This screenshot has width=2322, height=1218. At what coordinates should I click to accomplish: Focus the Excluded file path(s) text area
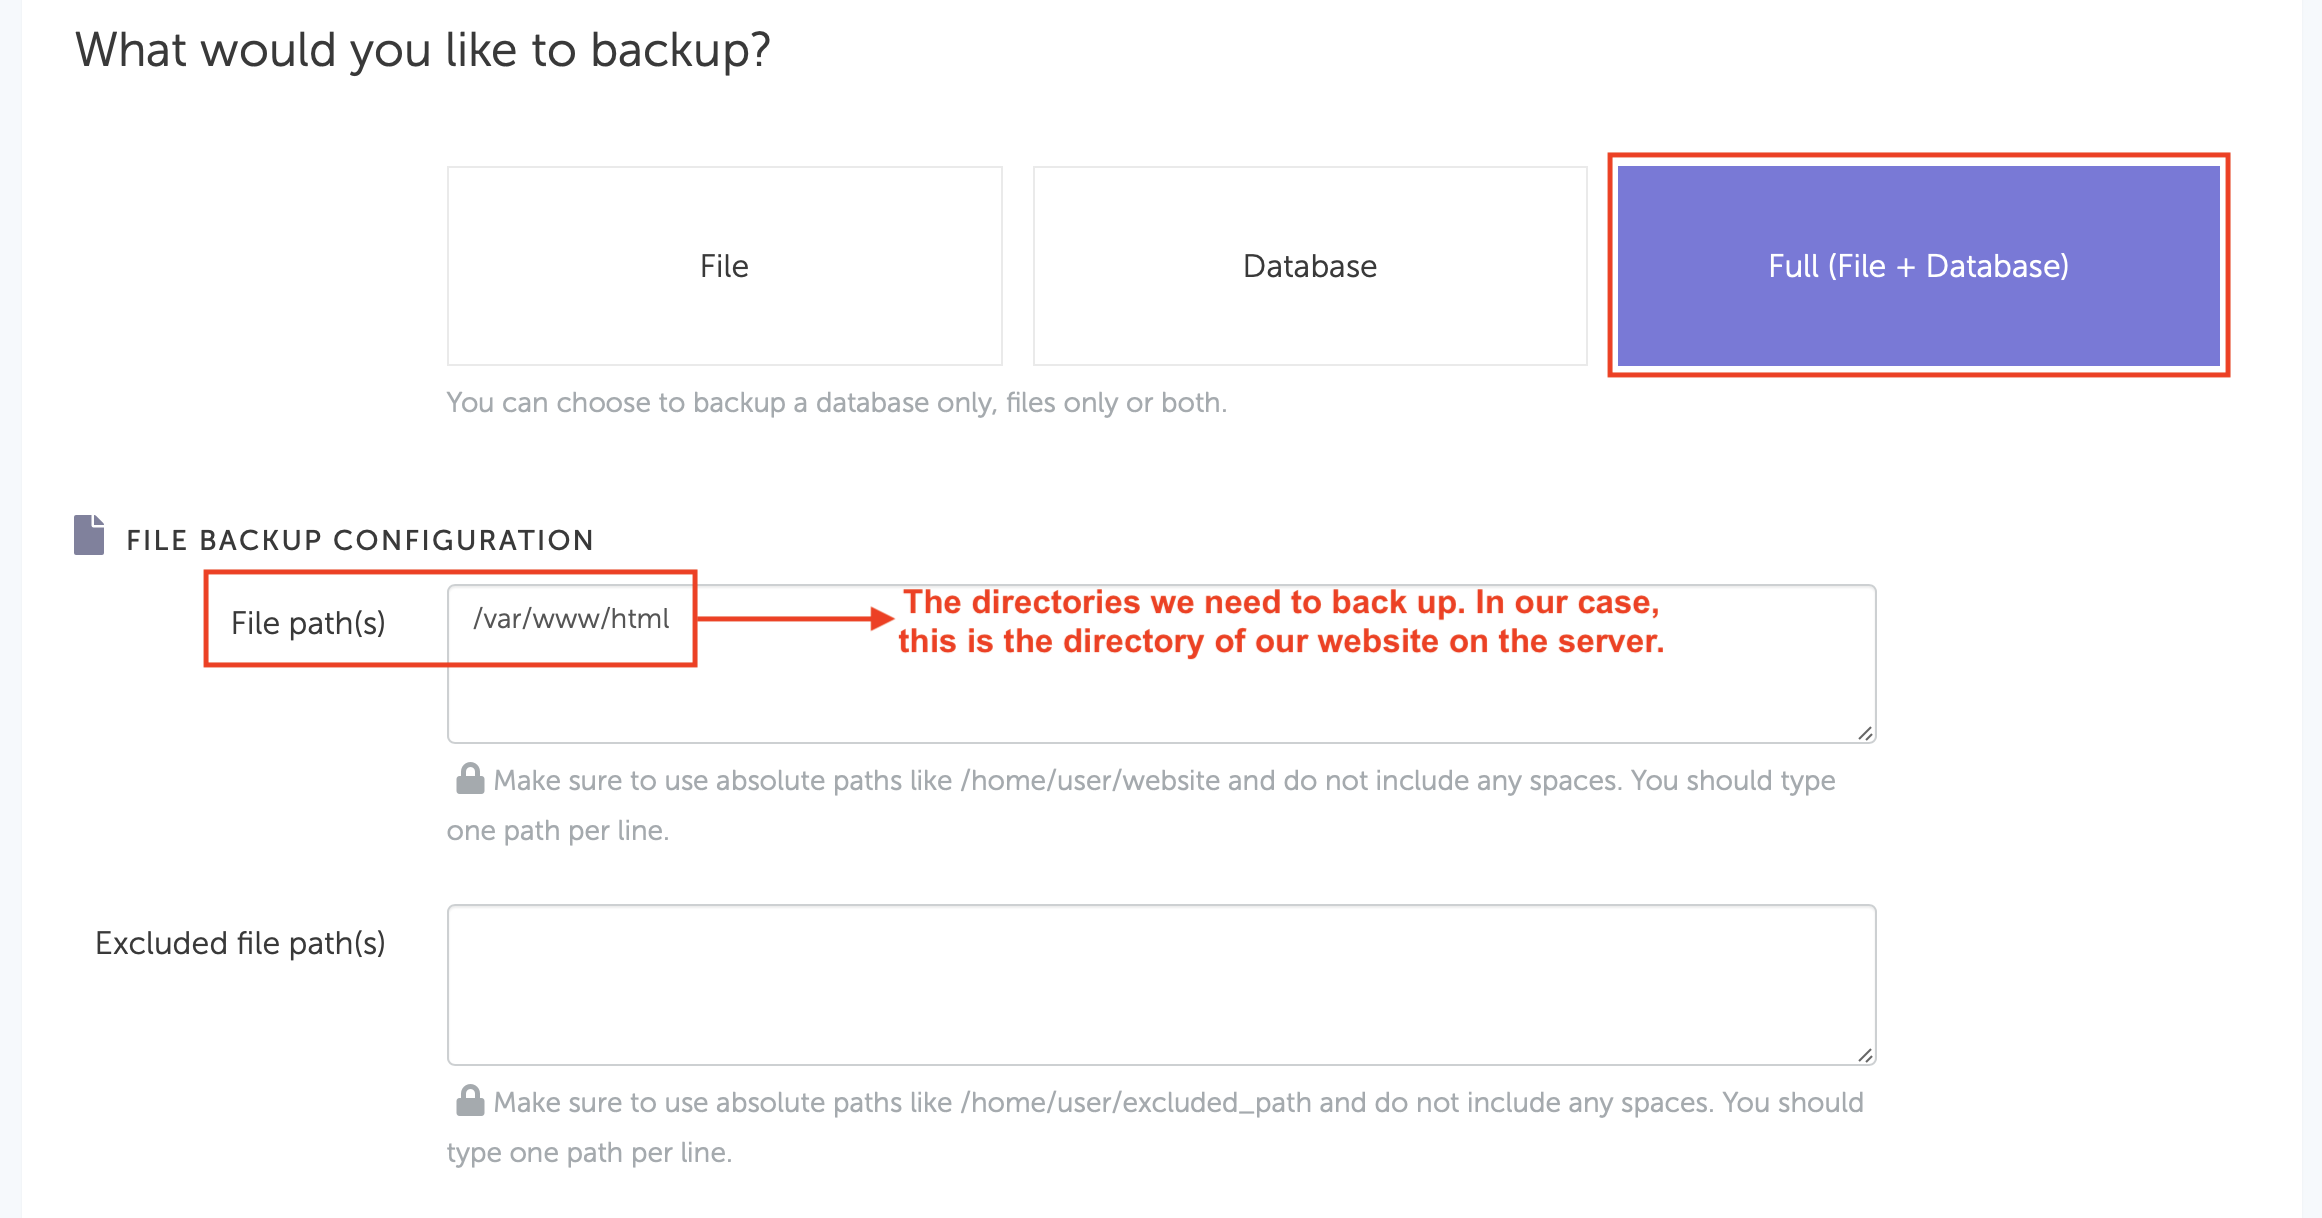coord(1160,985)
